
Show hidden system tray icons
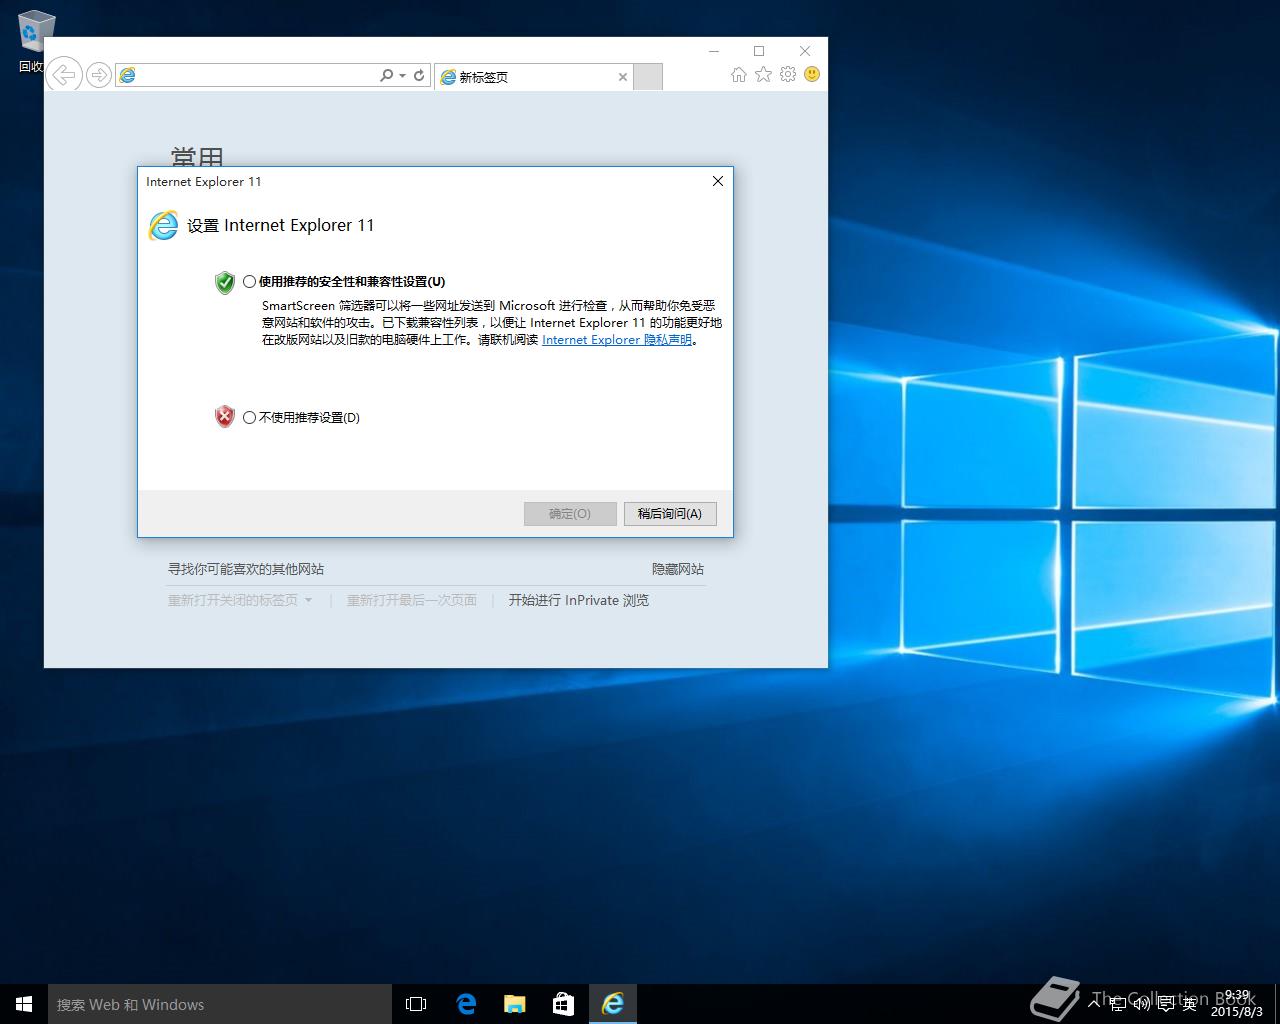pos(1095,1002)
